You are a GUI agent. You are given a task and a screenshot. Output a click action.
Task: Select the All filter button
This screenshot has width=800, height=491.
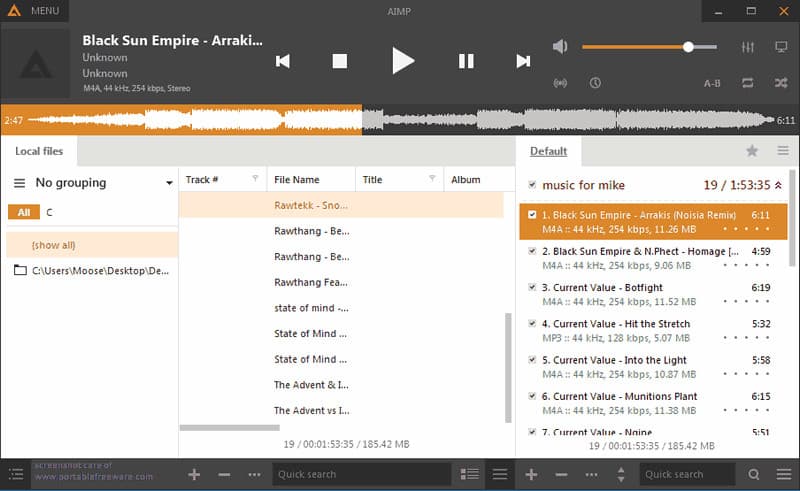pyautogui.click(x=24, y=212)
